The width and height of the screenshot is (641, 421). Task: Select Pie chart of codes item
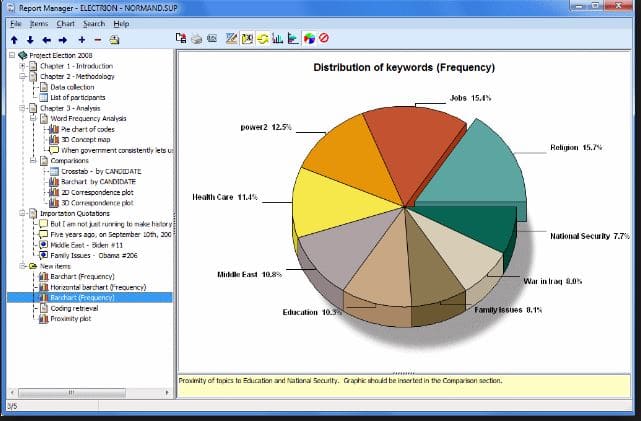pos(87,129)
